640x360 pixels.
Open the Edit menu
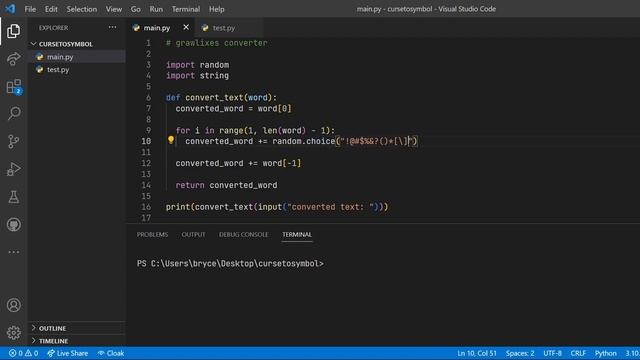click(x=51, y=9)
